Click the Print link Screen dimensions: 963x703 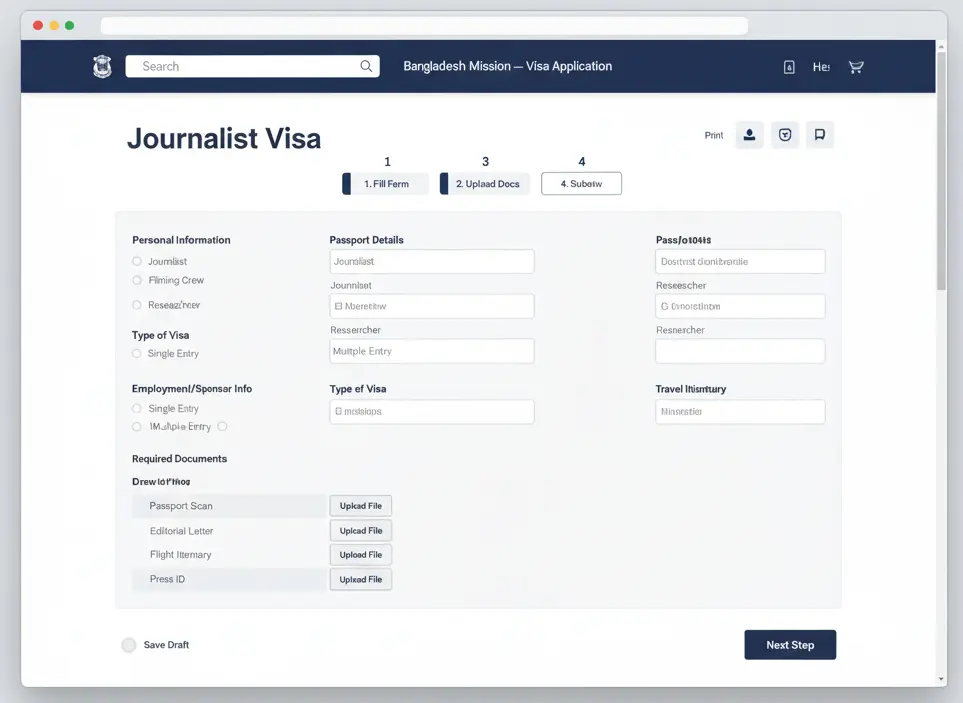pos(714,135)
